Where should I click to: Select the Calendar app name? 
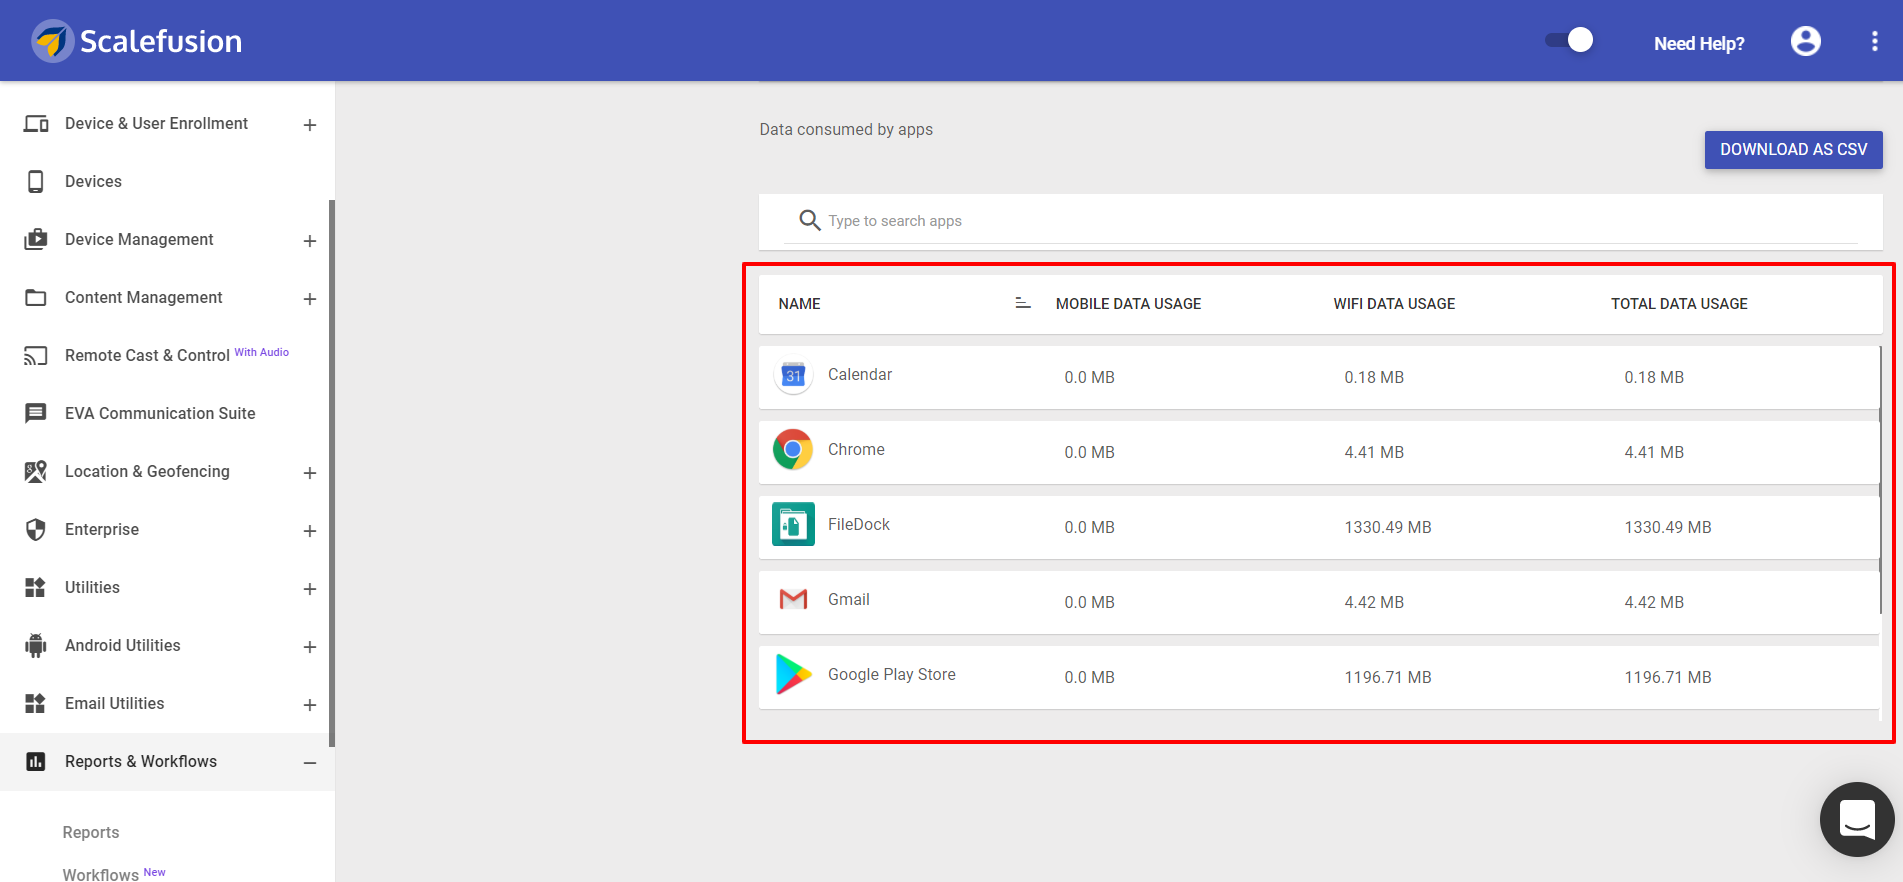click(860, 374)
